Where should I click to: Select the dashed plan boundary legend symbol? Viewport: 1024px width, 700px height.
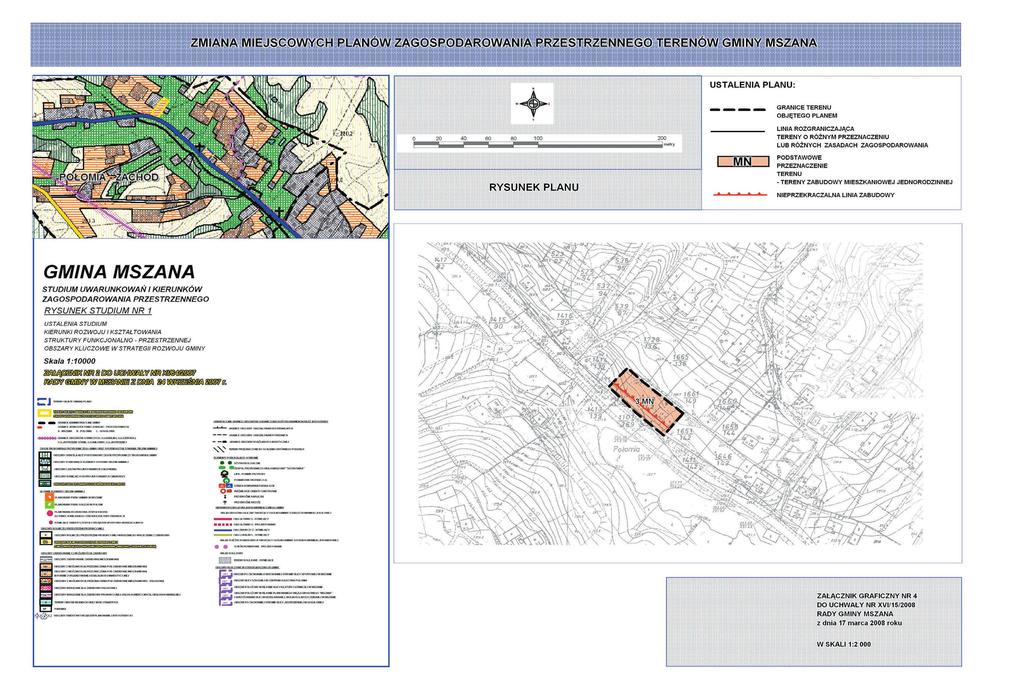[739, 110]
